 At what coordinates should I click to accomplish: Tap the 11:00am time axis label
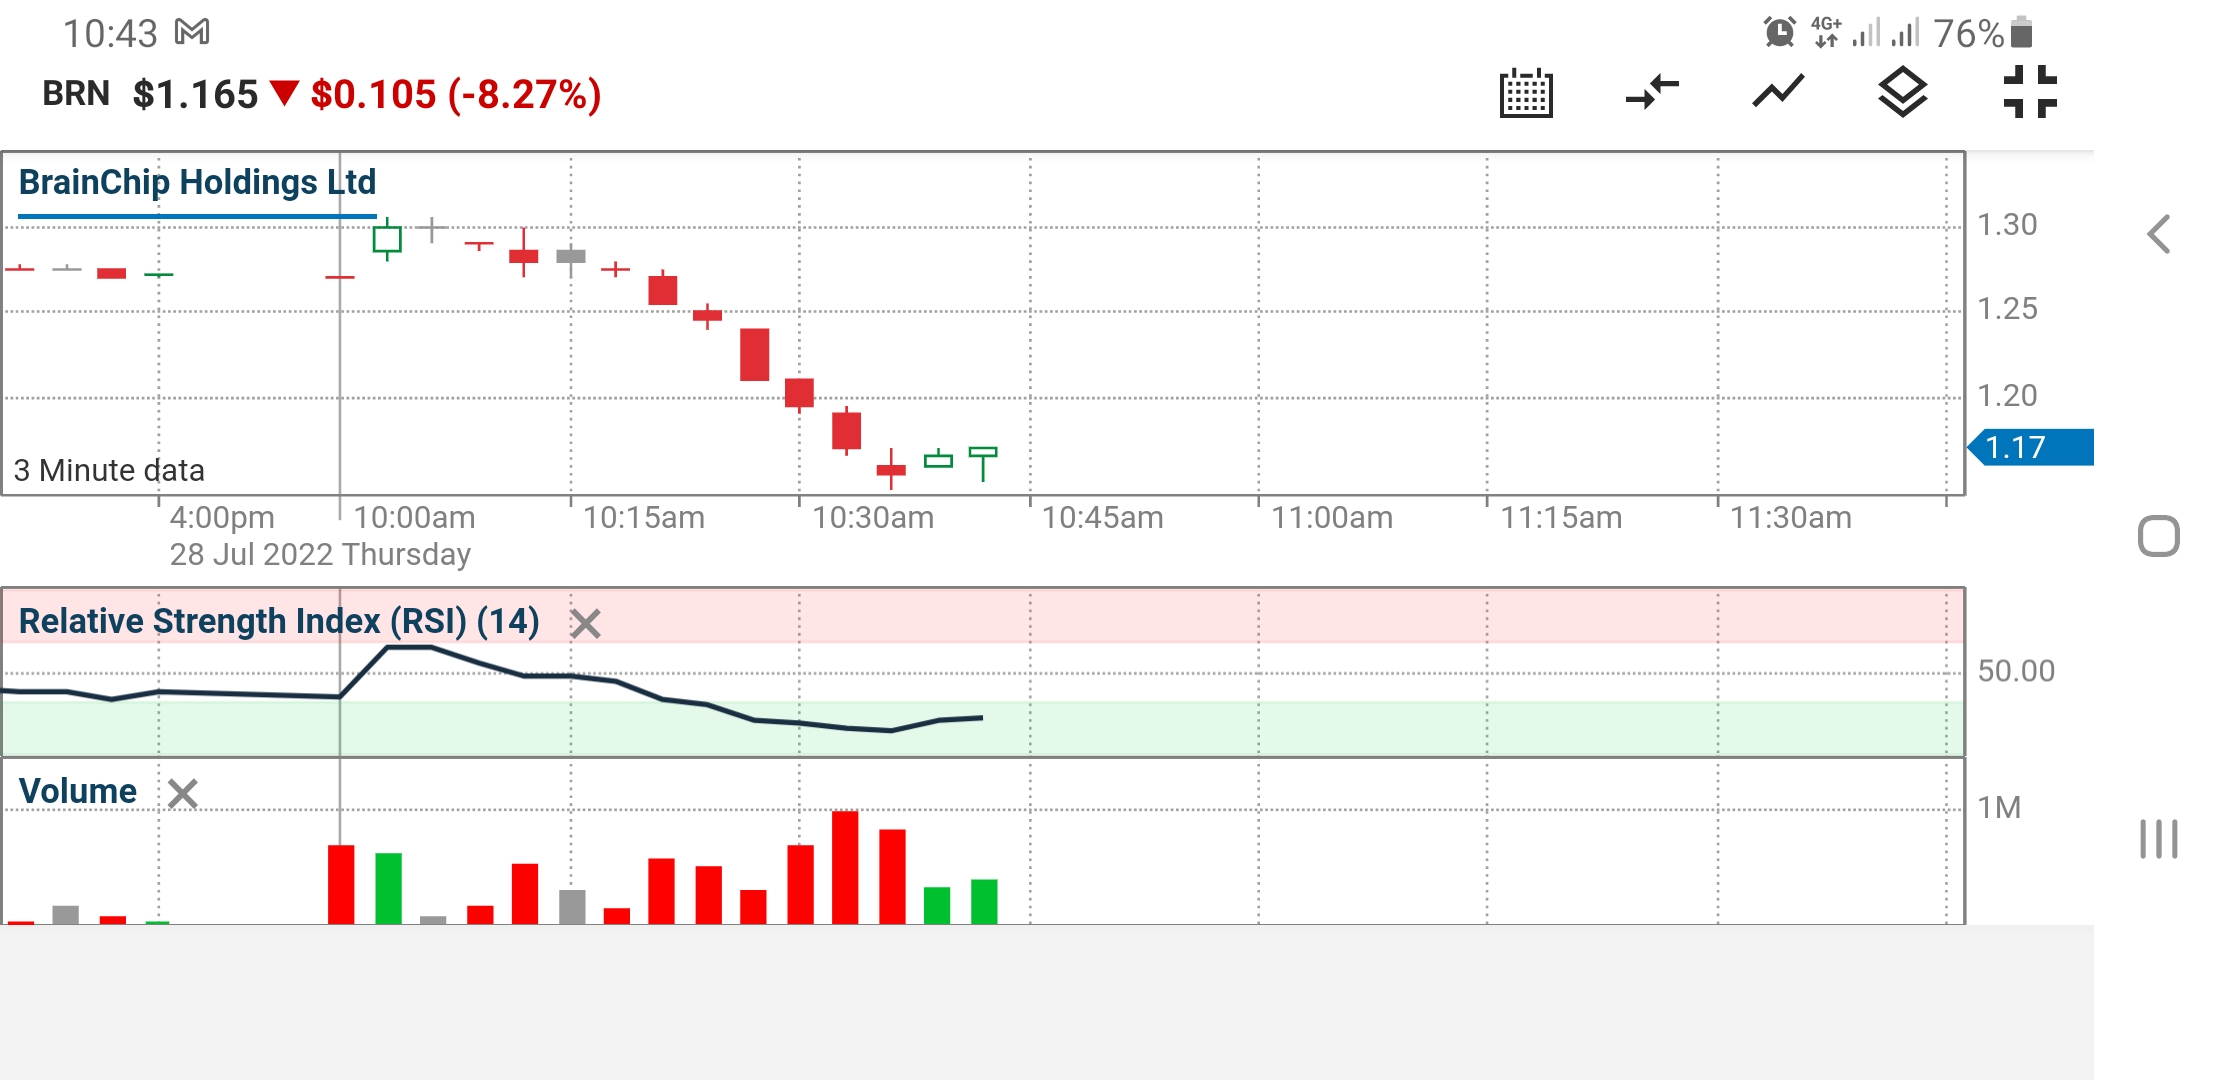pyautogui.click(x=1332, y=518)
